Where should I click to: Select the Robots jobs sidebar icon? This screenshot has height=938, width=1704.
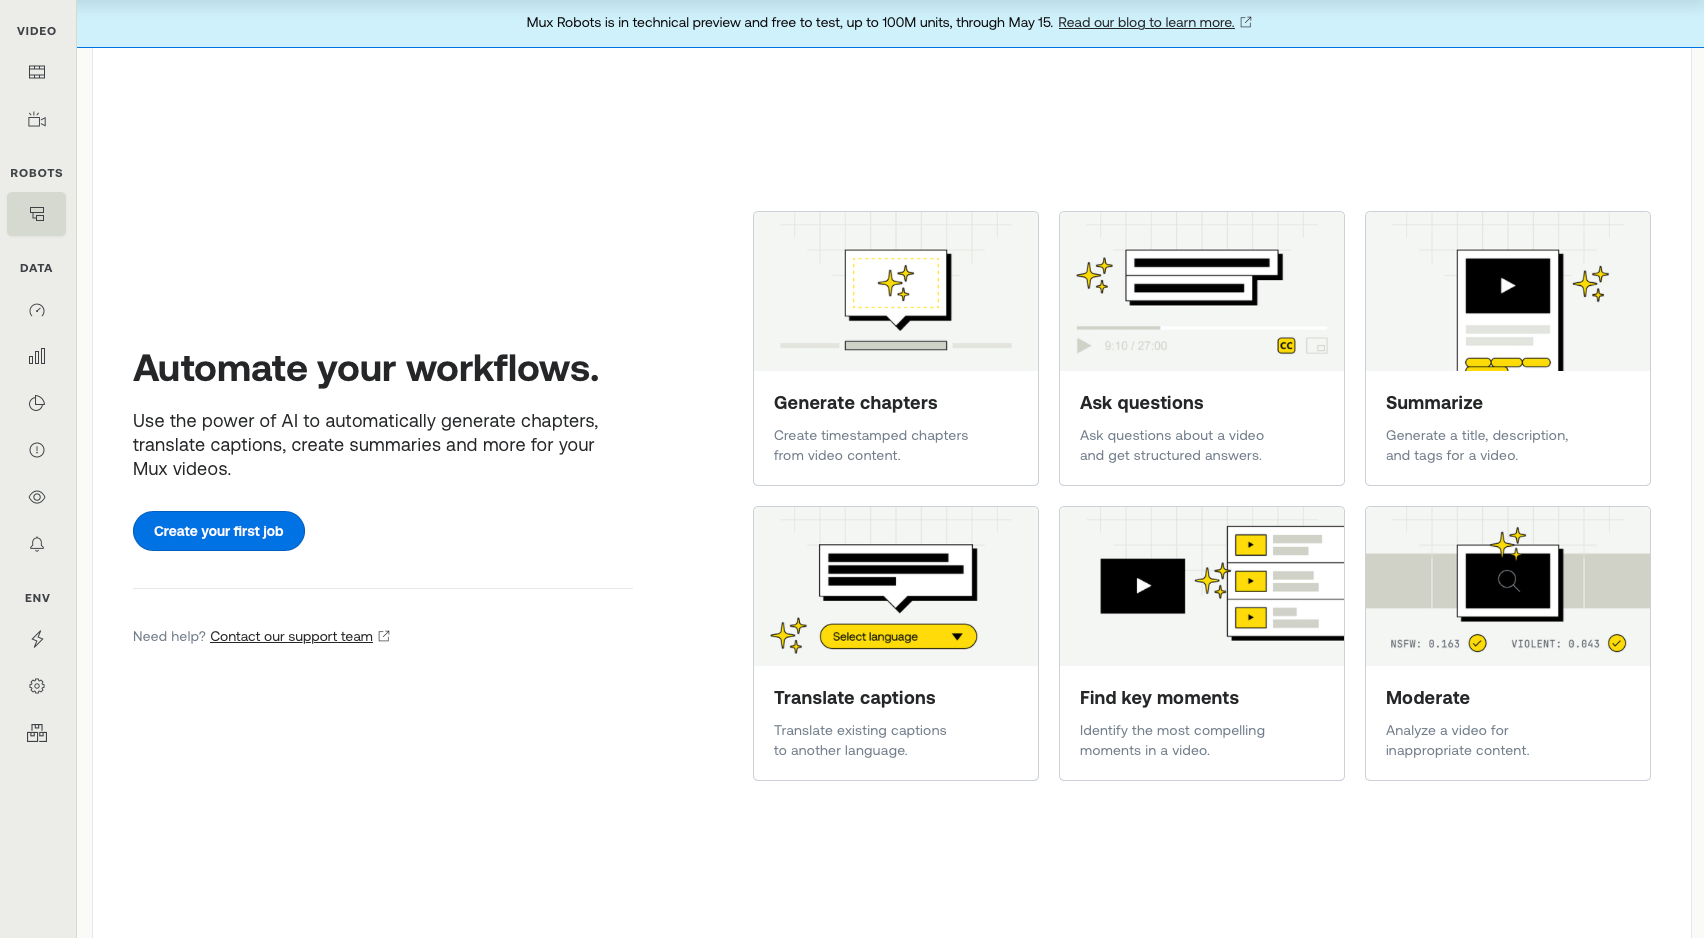click(37, 214)
